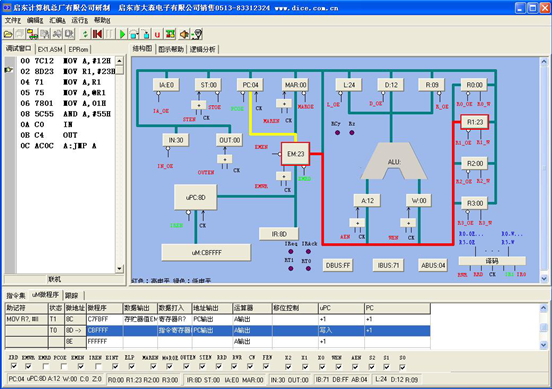The height and width of the screenshot is (389, 552).
Task: Toggle the PCOE checkbox
Action: (63, 366)
